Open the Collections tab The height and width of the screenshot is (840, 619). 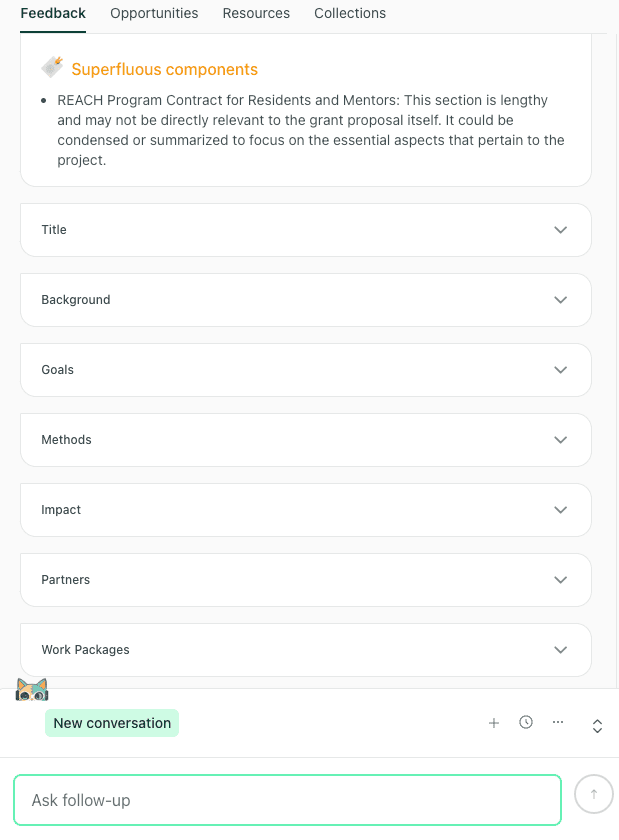click(x=349, y=13)
